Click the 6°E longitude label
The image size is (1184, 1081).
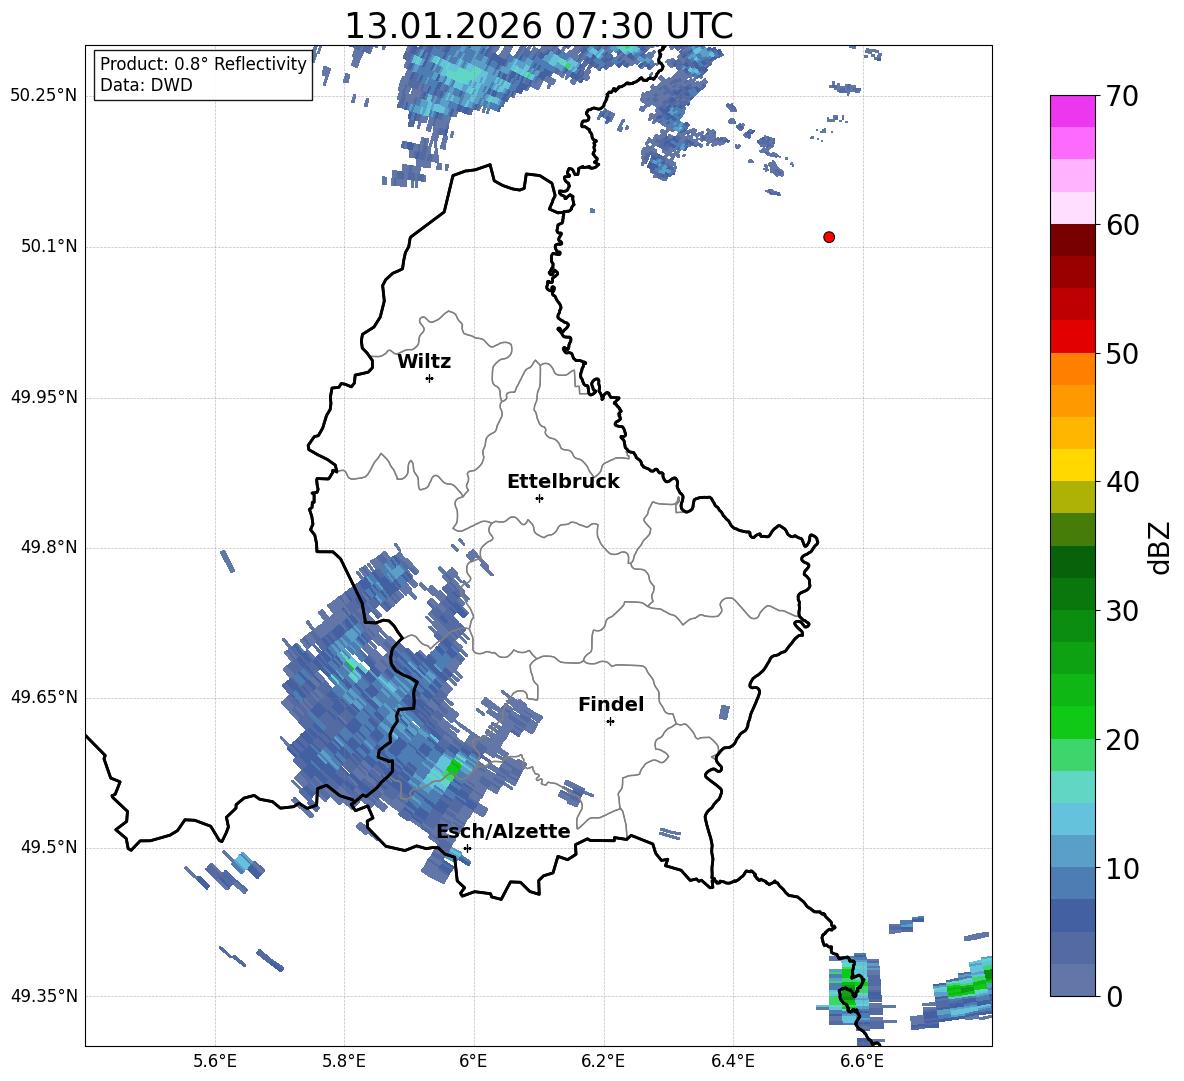(473, 1061)
